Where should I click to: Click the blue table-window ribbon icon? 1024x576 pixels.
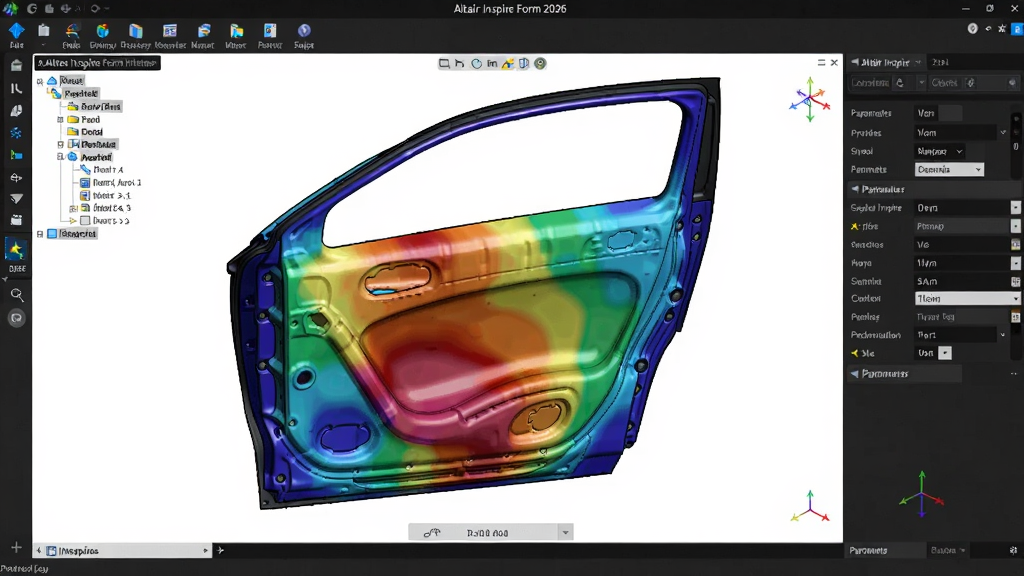pos(170,30)
